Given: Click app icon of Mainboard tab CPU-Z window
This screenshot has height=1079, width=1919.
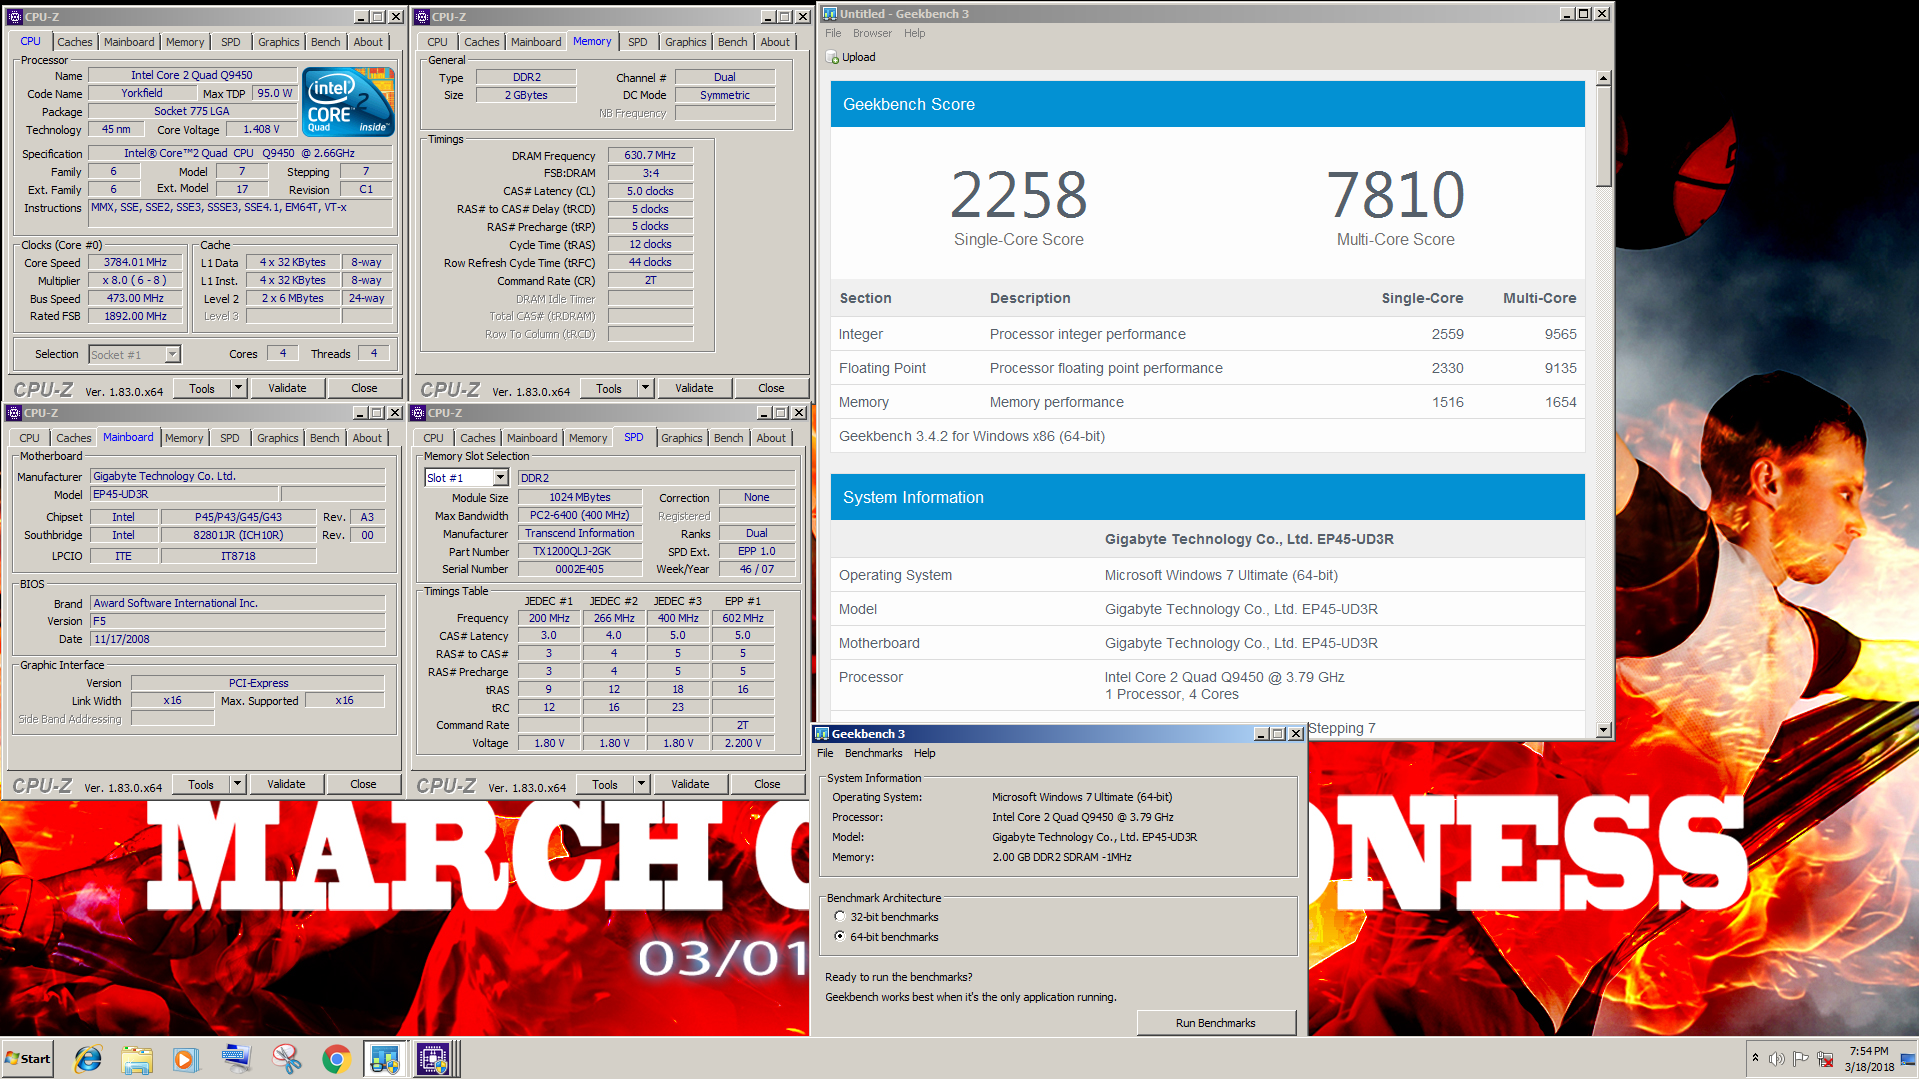Looking at the screenshot, I should (14, 413).
